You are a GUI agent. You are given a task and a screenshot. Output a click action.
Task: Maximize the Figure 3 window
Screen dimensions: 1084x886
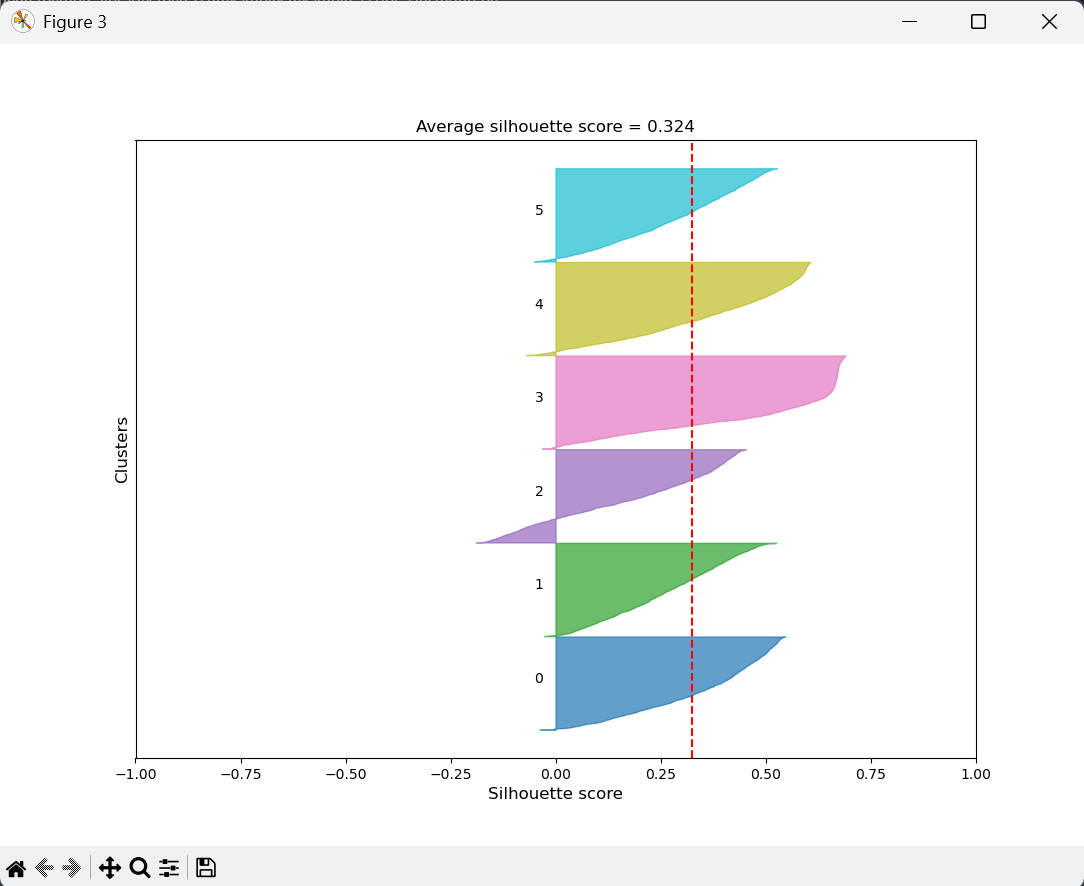click(978, 21)
